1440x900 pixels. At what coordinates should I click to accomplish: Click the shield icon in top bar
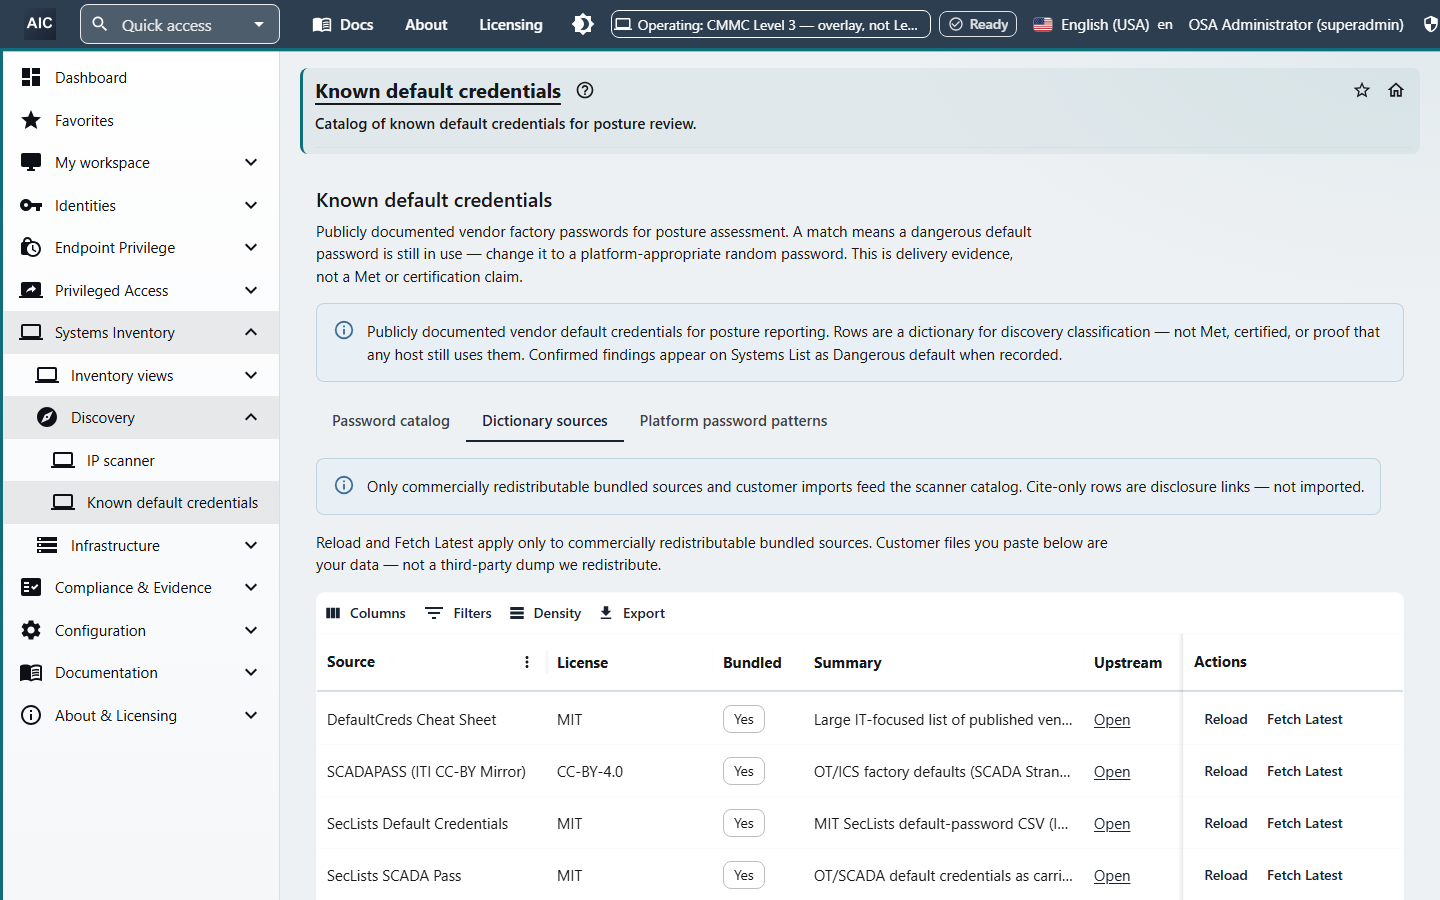(x=1431, y=24)
